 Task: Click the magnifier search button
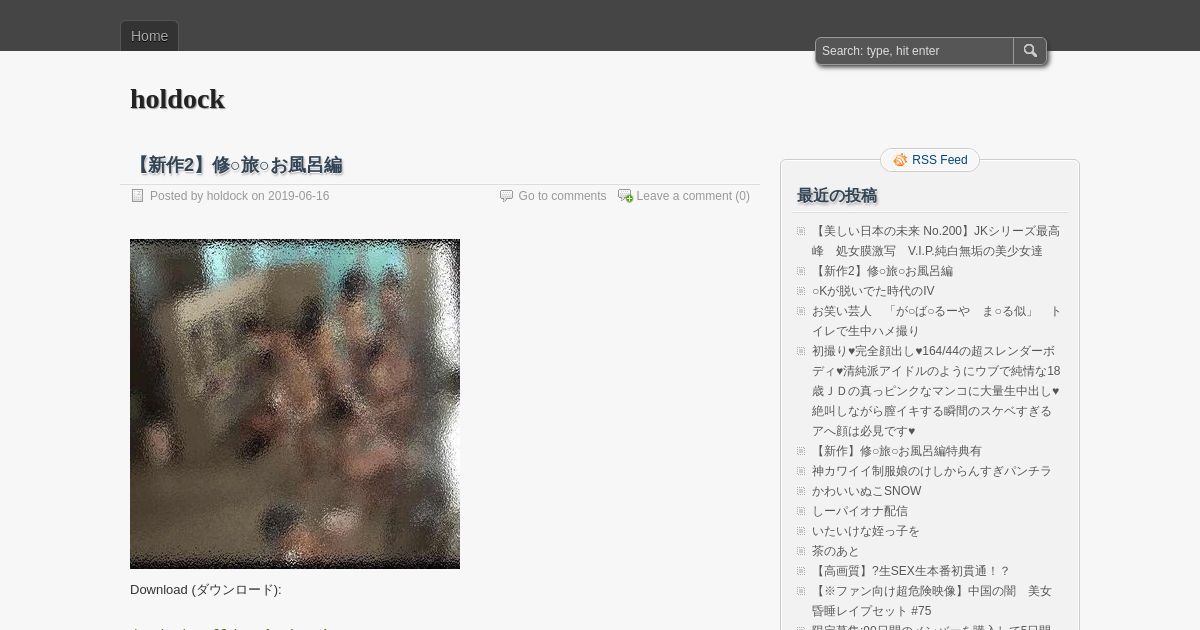(x=1030, y=51)
